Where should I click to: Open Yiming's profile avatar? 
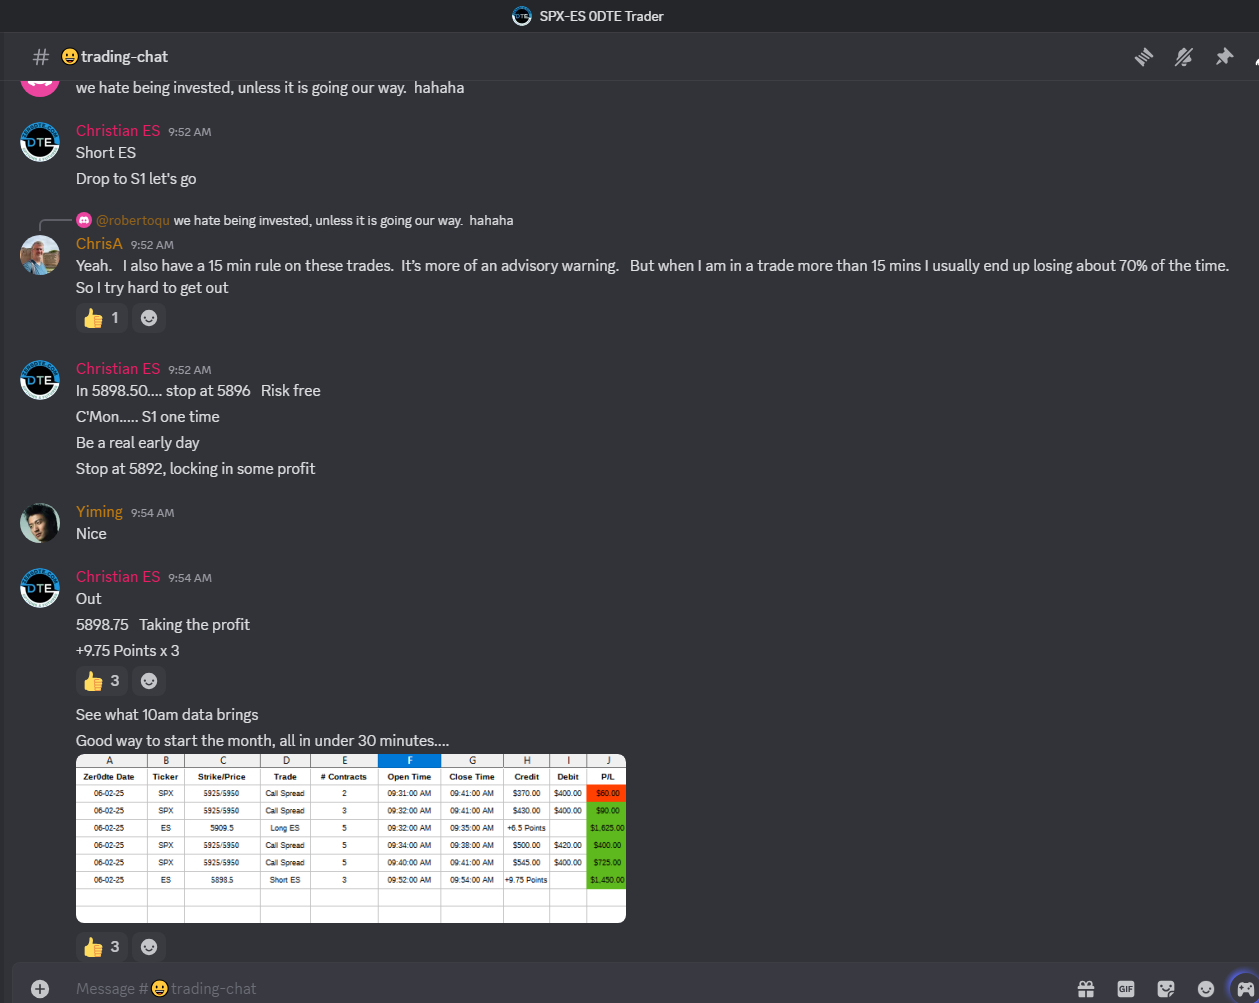[40, 523]
